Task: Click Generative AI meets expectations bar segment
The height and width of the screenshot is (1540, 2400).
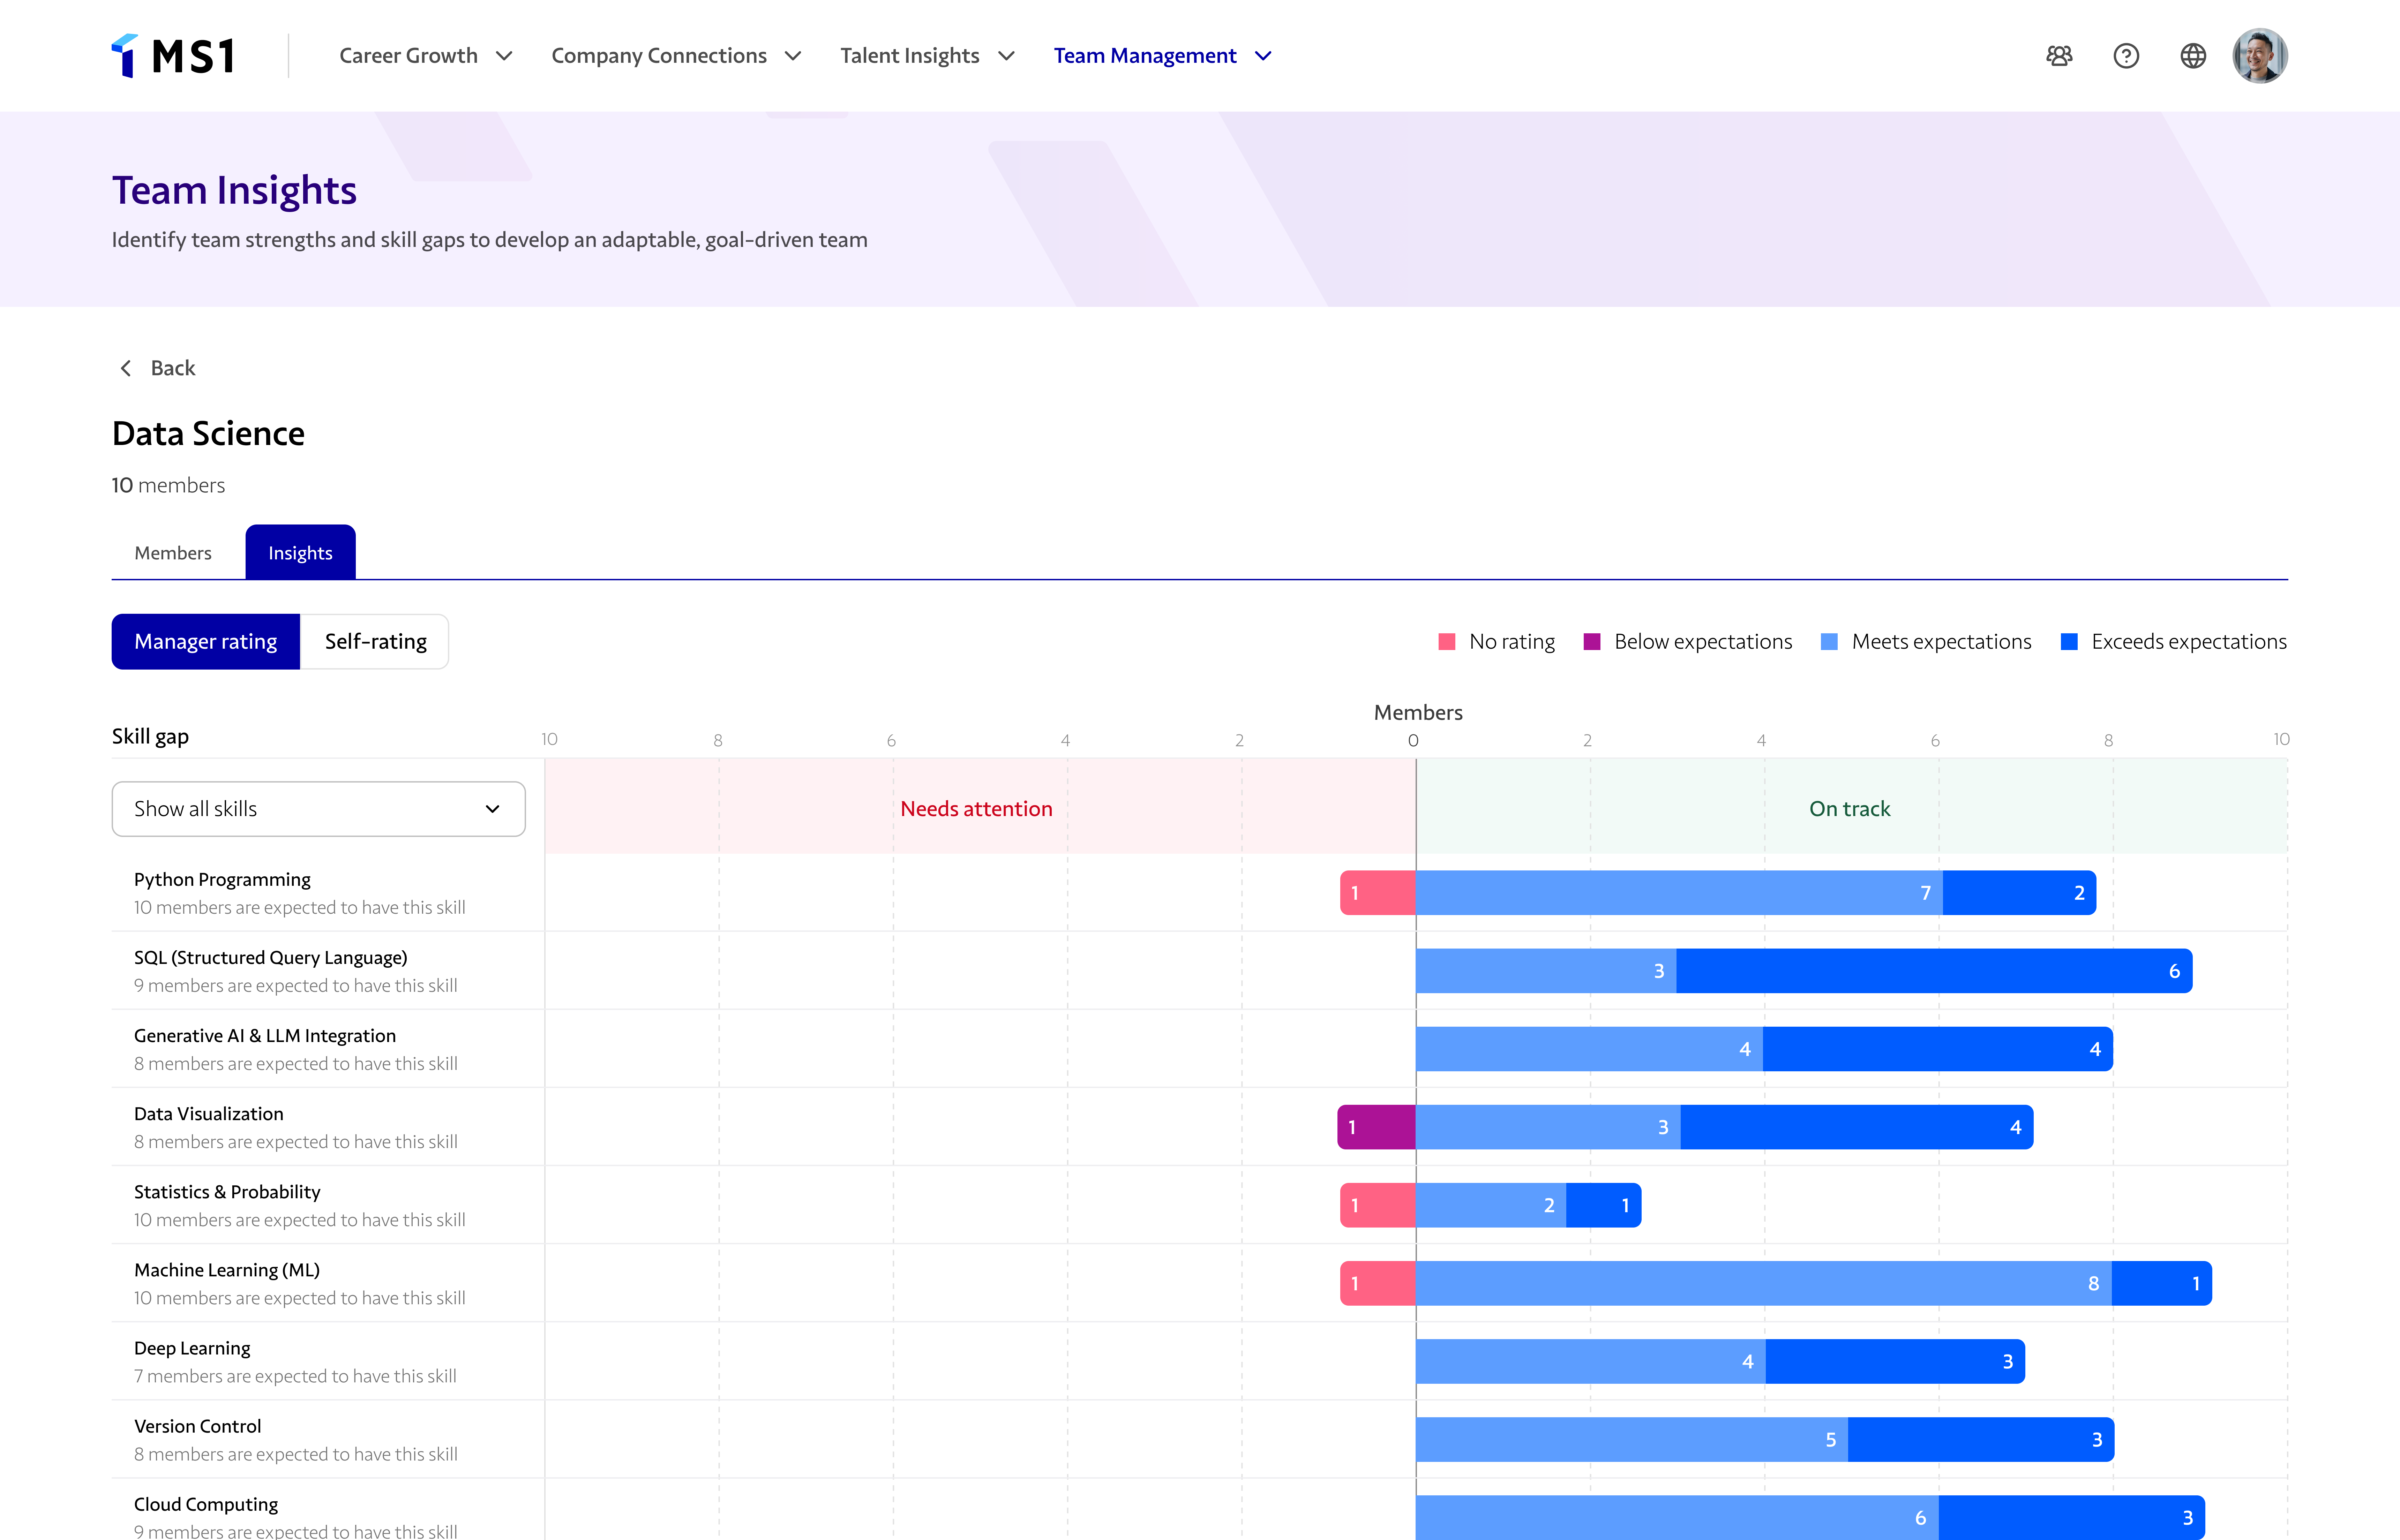Action: 1589,1049
